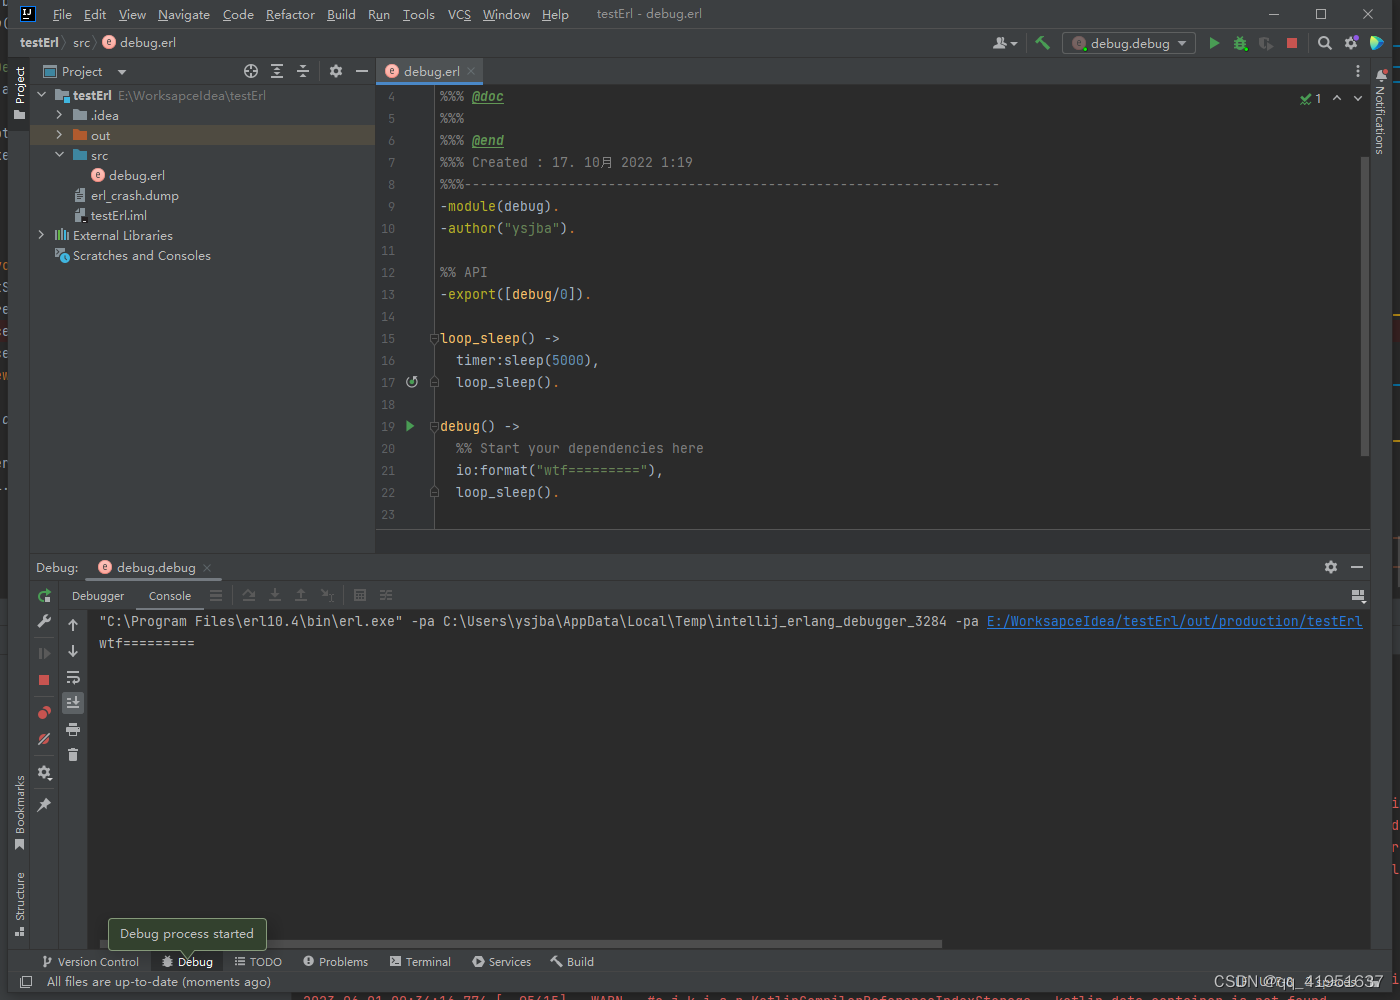Mute all breakpoints
The image size is (1400, 1000).
point(44,738)
